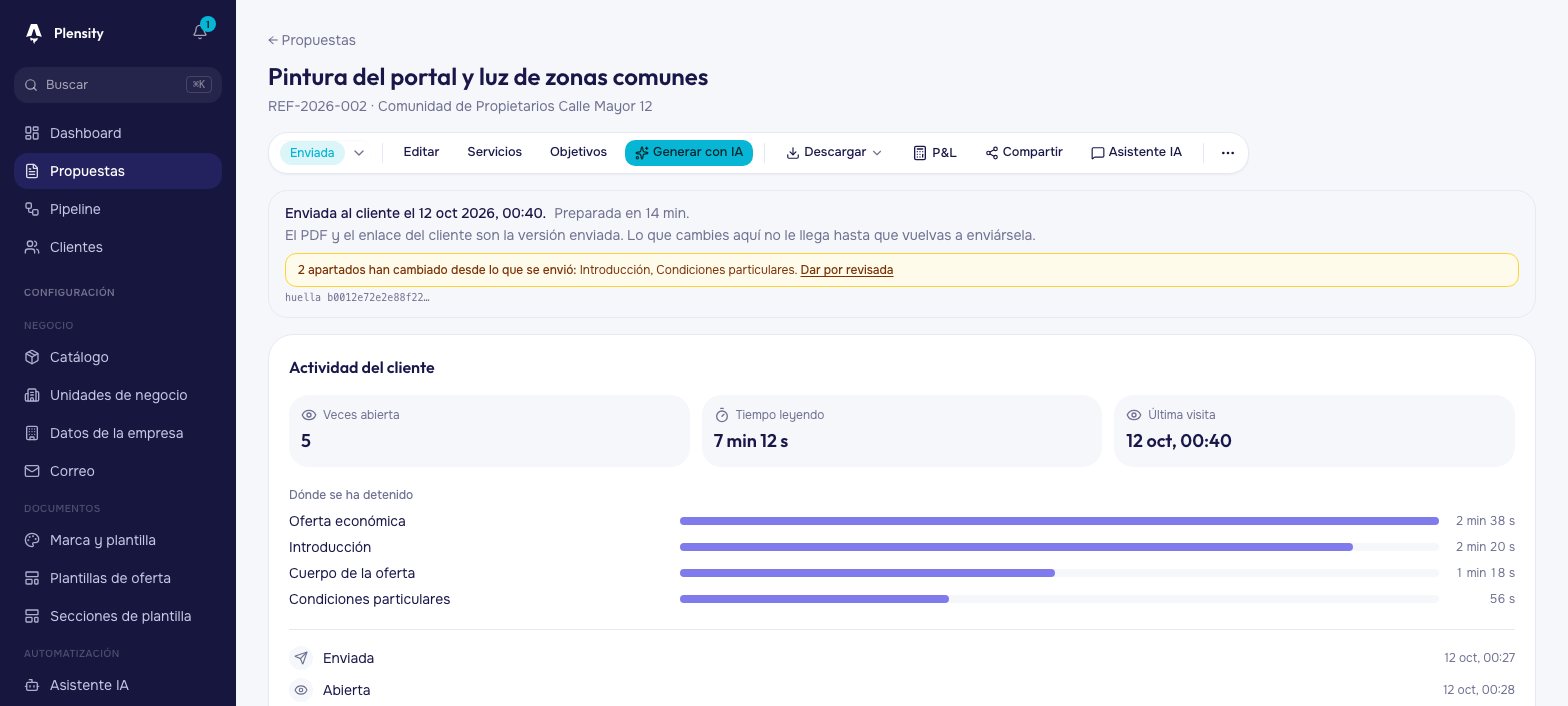The image size is (1568, 706).
Task: Click the Dashboard grid icon
Action: 32,133
